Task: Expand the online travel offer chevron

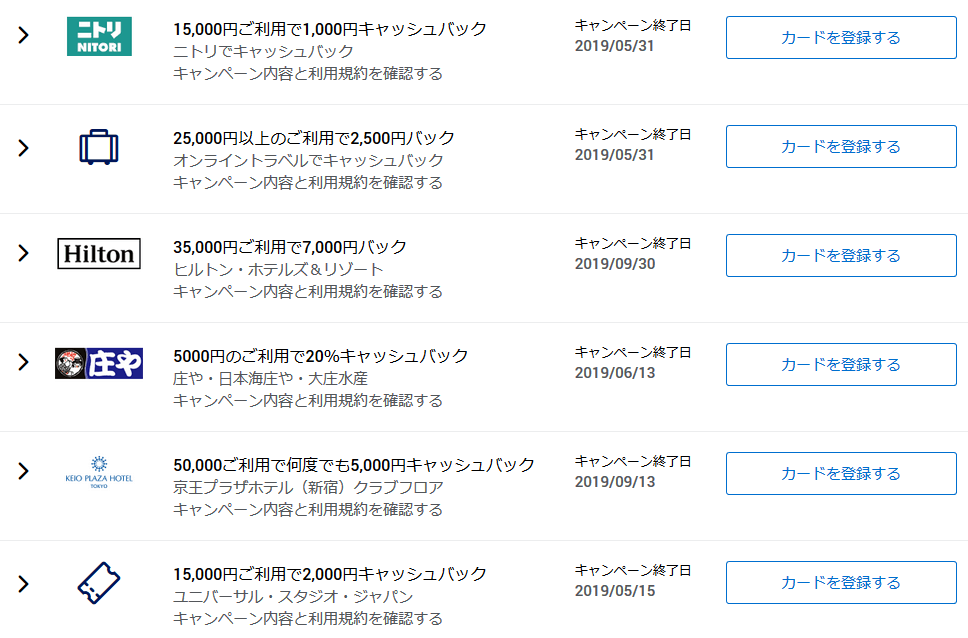Action: point(24,147)
